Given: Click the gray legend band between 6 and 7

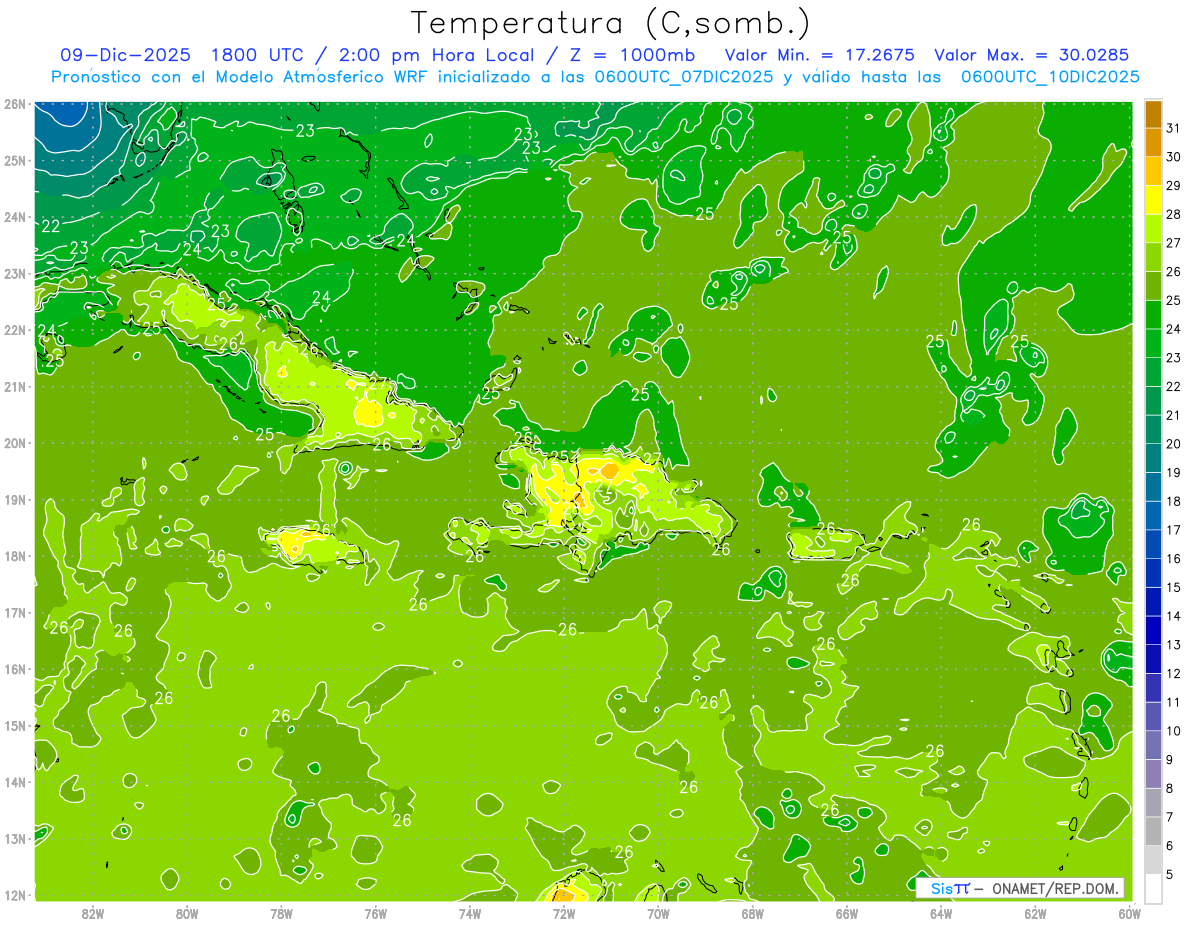Looking at the screenshot, I should (x=1153, y=832).
